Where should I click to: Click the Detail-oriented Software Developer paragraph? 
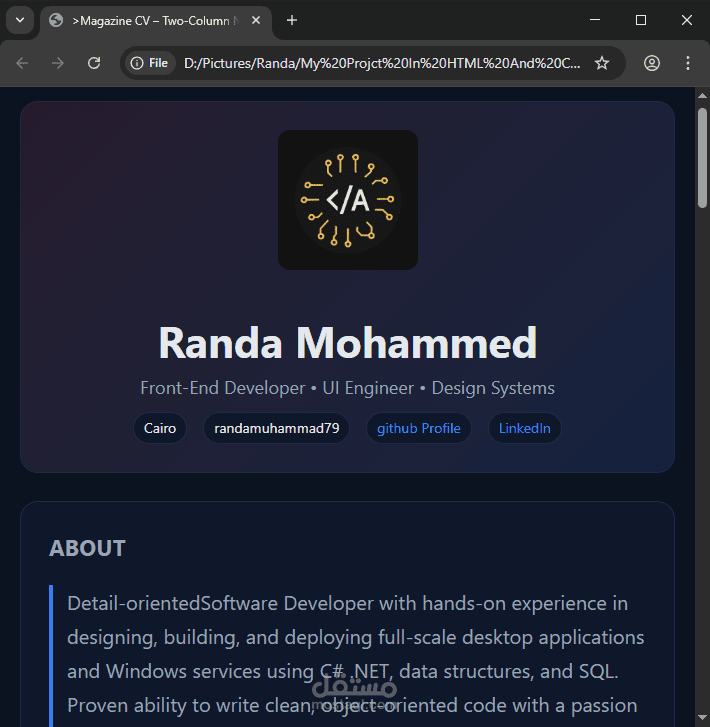(x=355, y=655)
